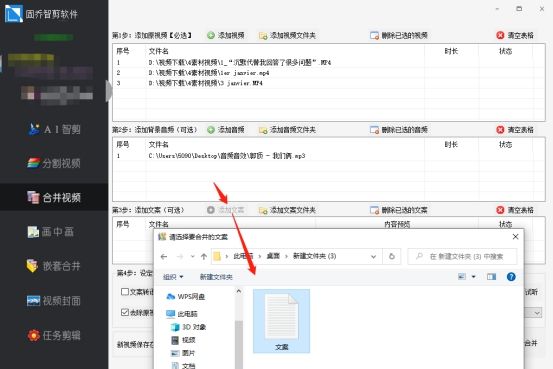Select the 文案 text file thumbnail
Screen dimensions: 553x369
coord(281,321)
